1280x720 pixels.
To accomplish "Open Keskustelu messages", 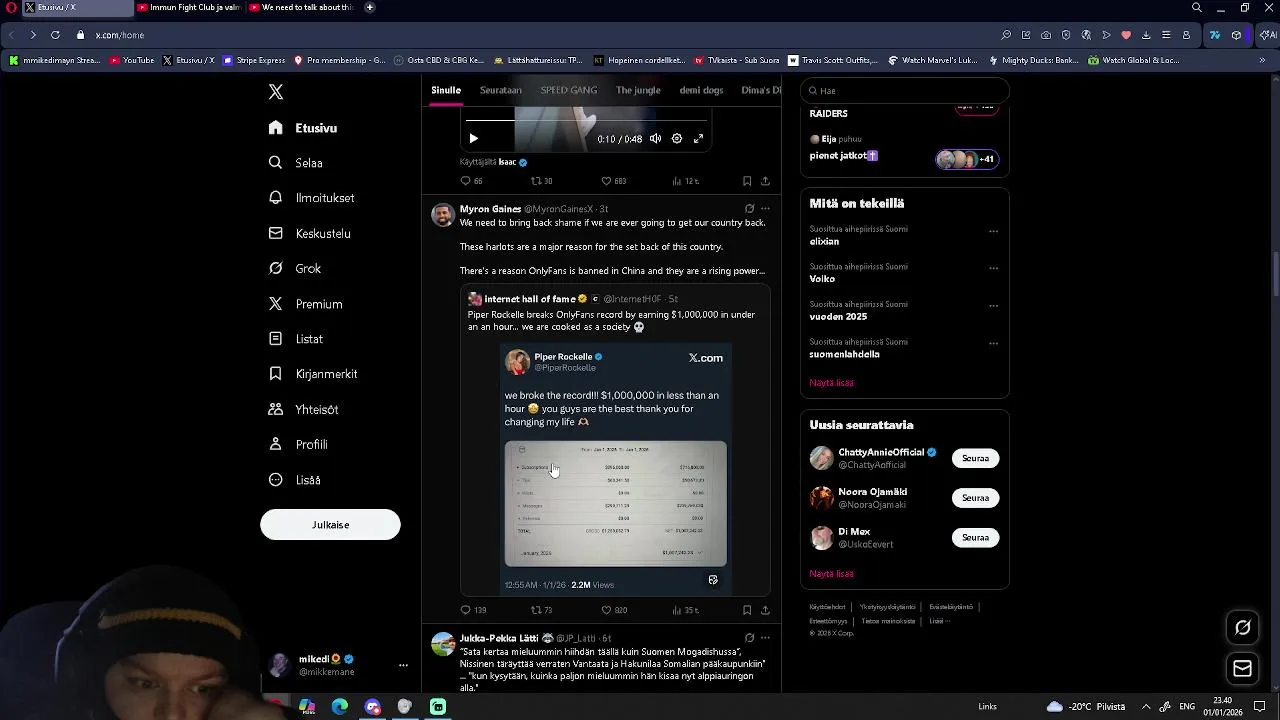I will pos(309,233).
